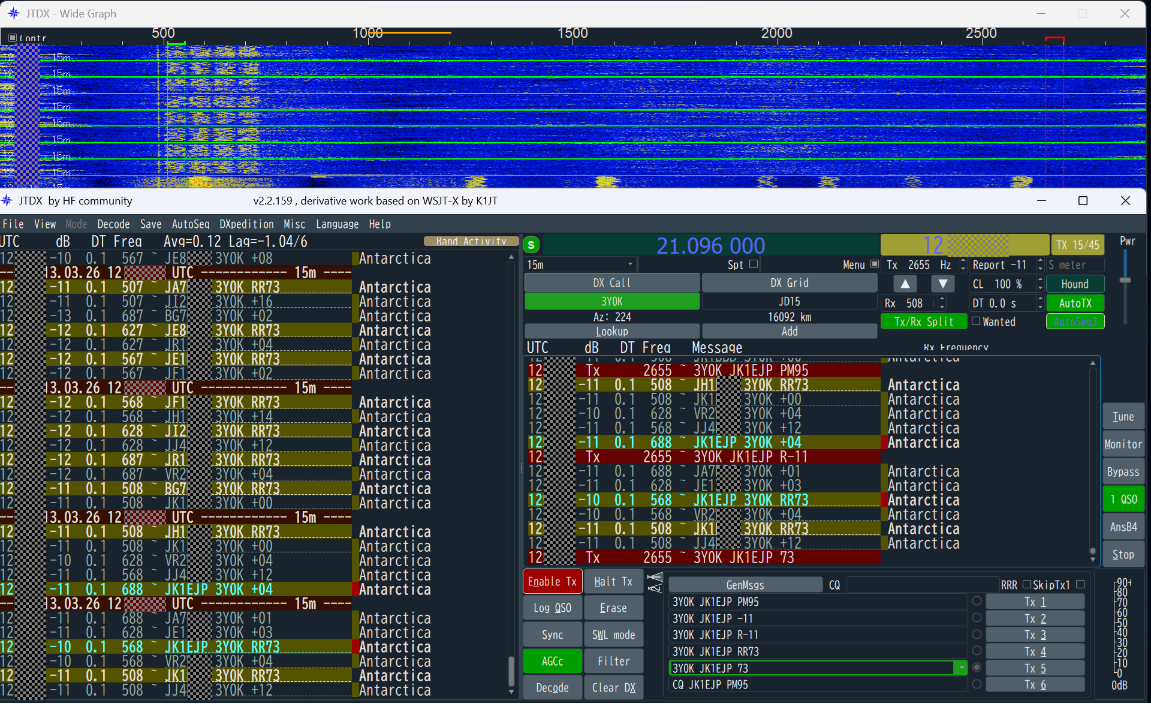The image size is (1151, 704).
Task: Click the DX Grid field showing JD15
Action: [x=789, y=302]
